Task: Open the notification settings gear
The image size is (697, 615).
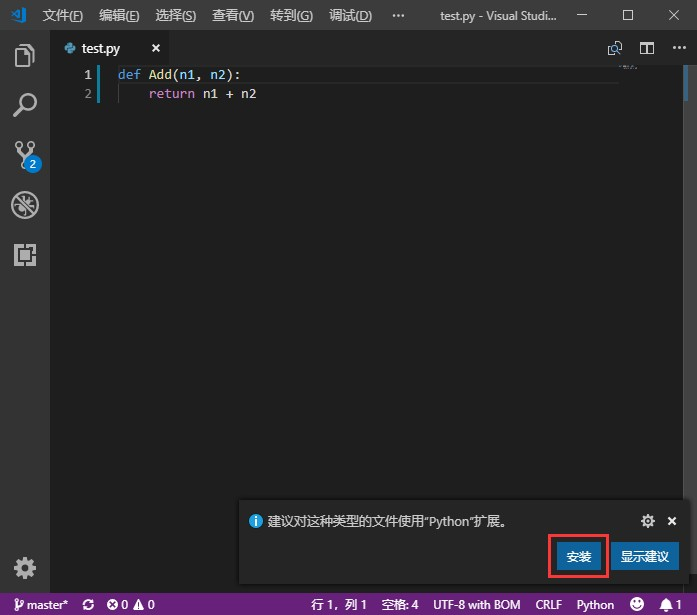Action: [648, 521]
